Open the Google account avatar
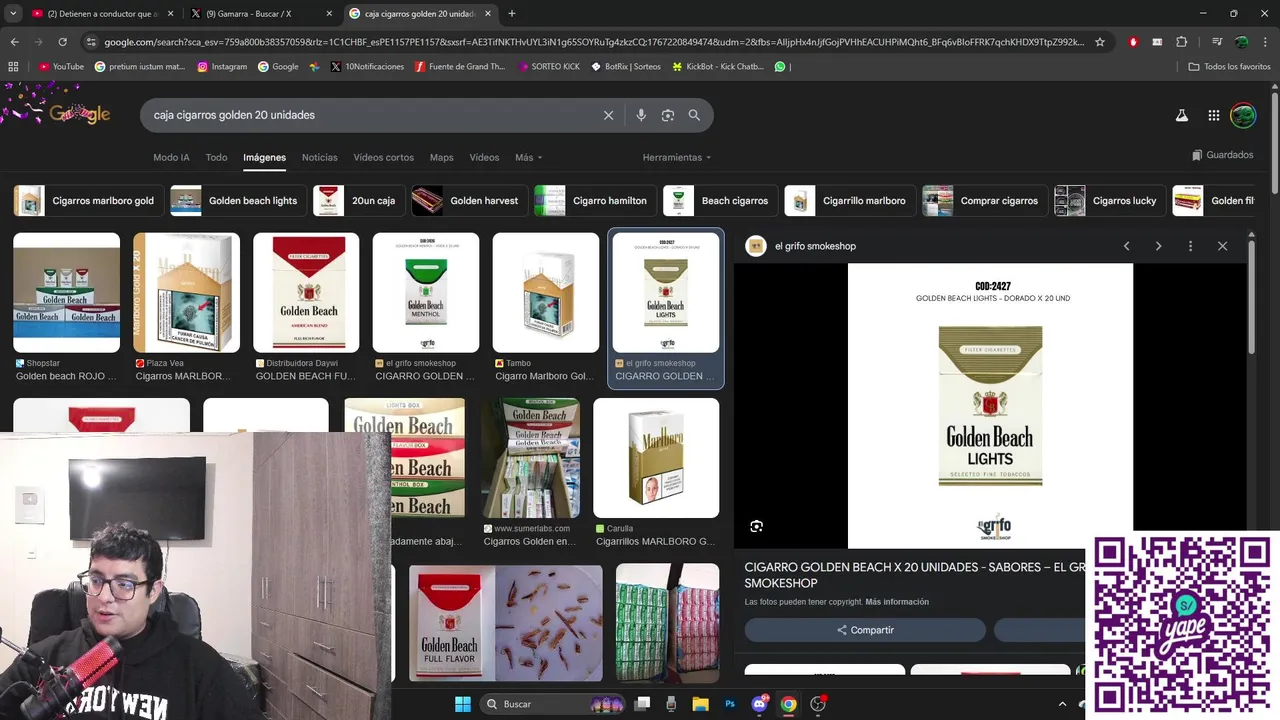Screen dimensions: 1280x720 1243,115
